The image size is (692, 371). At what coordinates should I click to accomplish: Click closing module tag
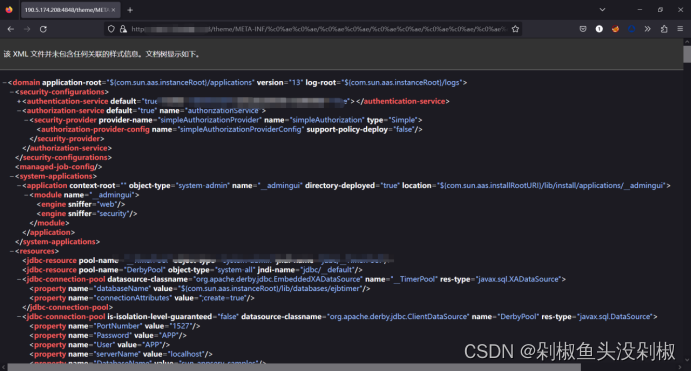click(x=49, y=223)
